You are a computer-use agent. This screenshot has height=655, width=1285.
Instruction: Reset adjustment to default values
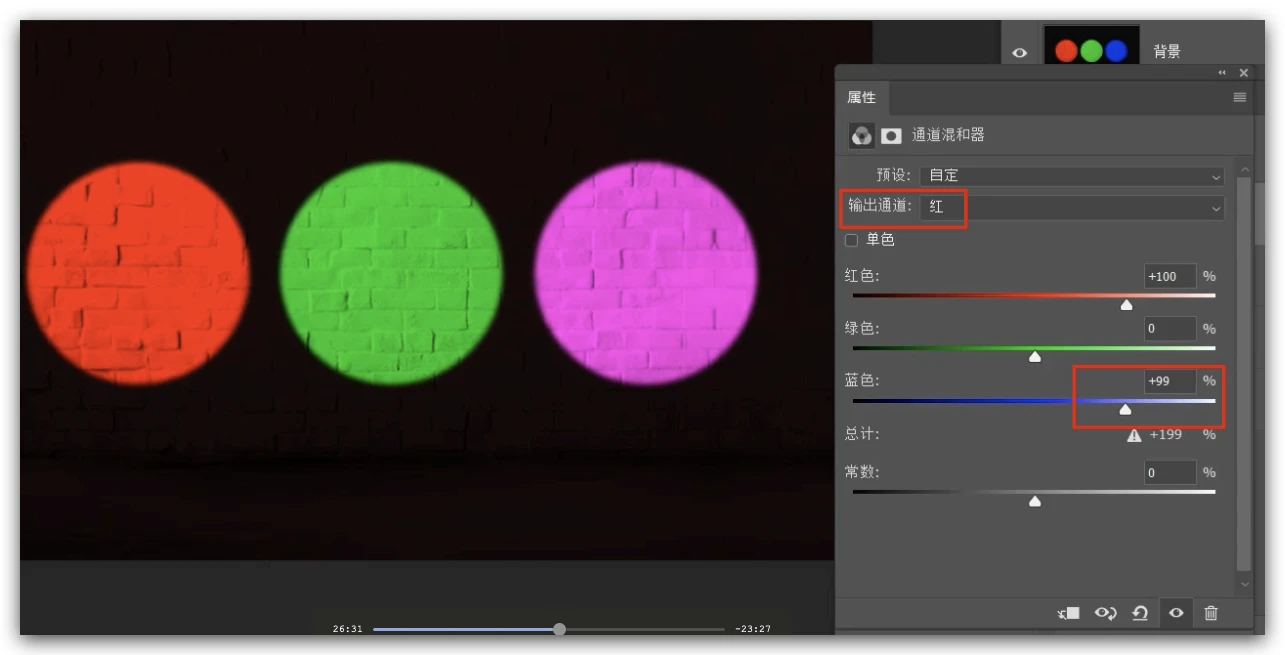point(1140,613)
